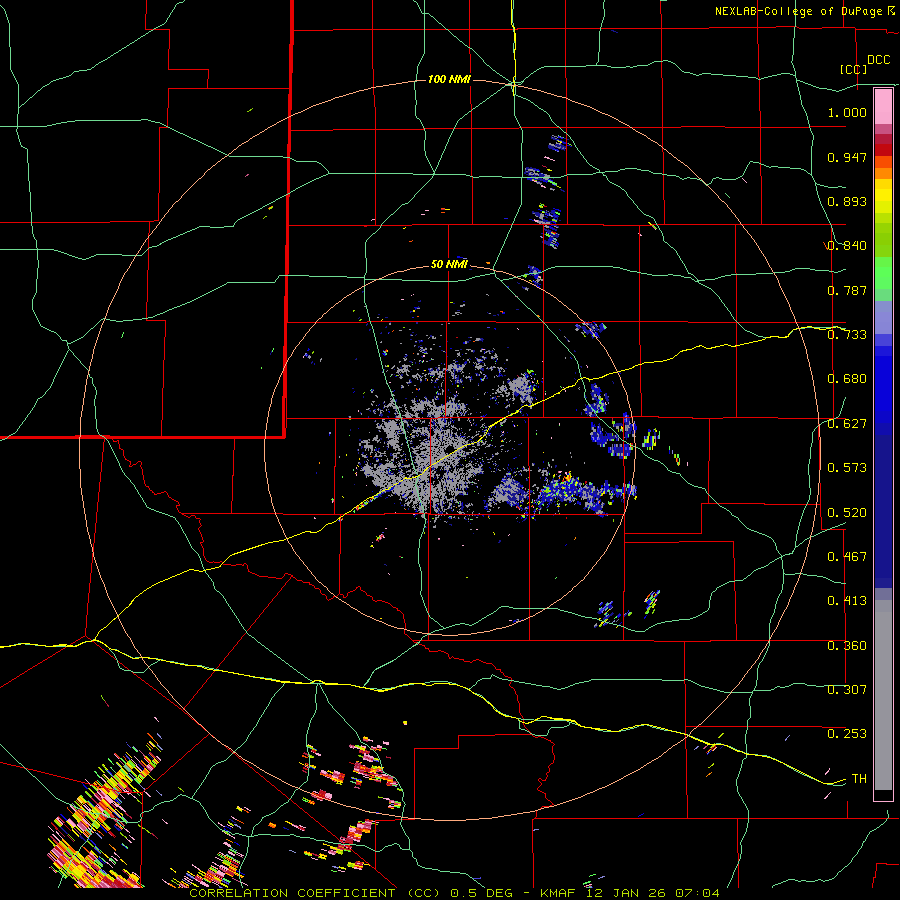Click the pink segment of the color scale
This screenshot has width=900, height=900.
(x=883, y=107)
